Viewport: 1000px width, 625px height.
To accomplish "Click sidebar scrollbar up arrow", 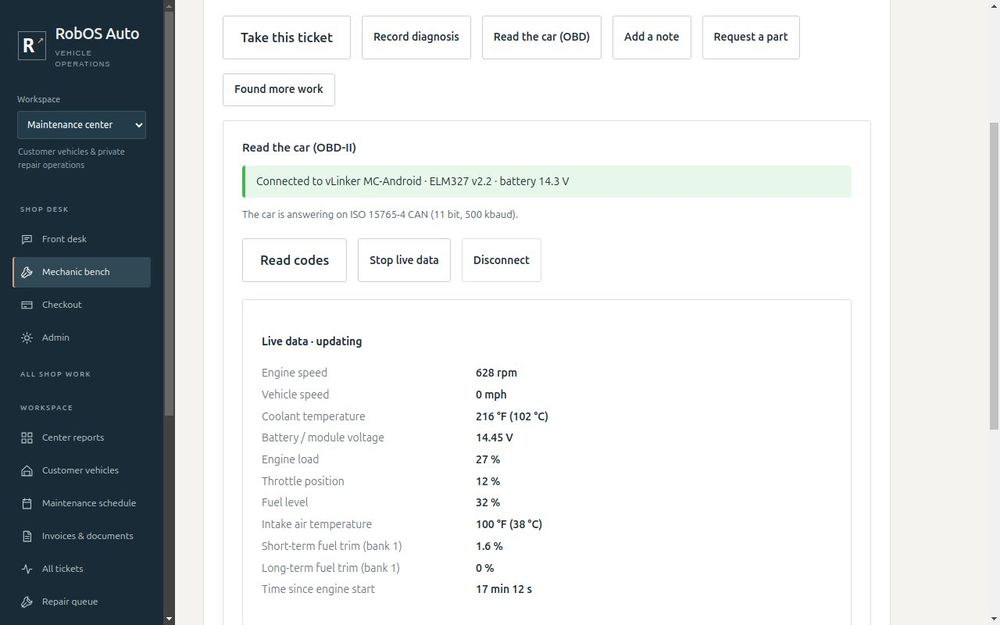I will click(x=169, y=6).
